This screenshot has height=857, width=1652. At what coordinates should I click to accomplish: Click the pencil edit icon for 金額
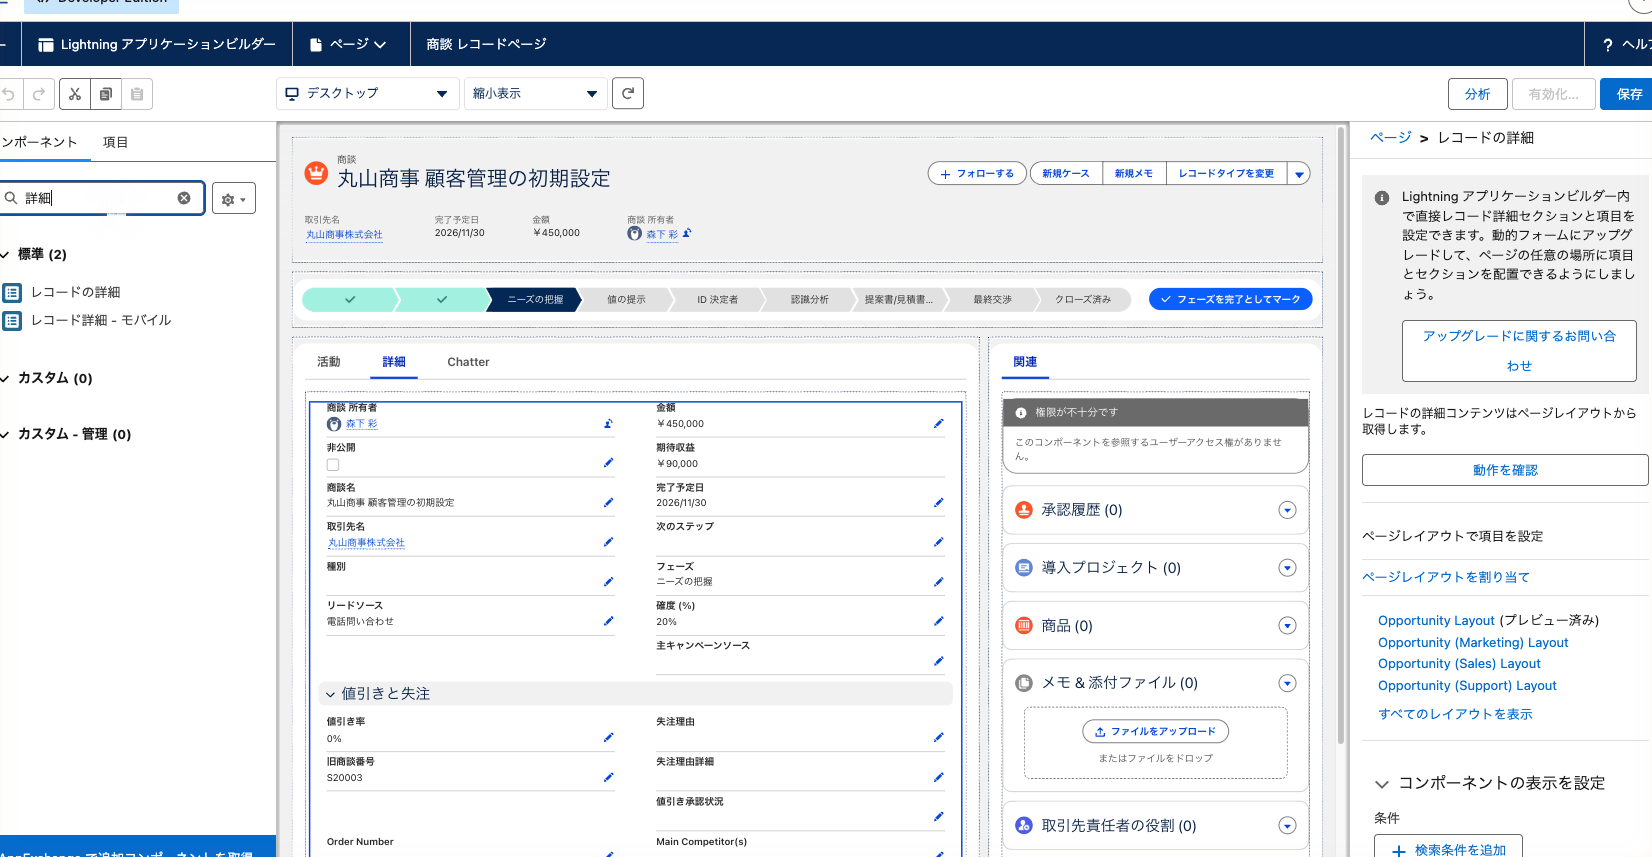coord(938,424)
